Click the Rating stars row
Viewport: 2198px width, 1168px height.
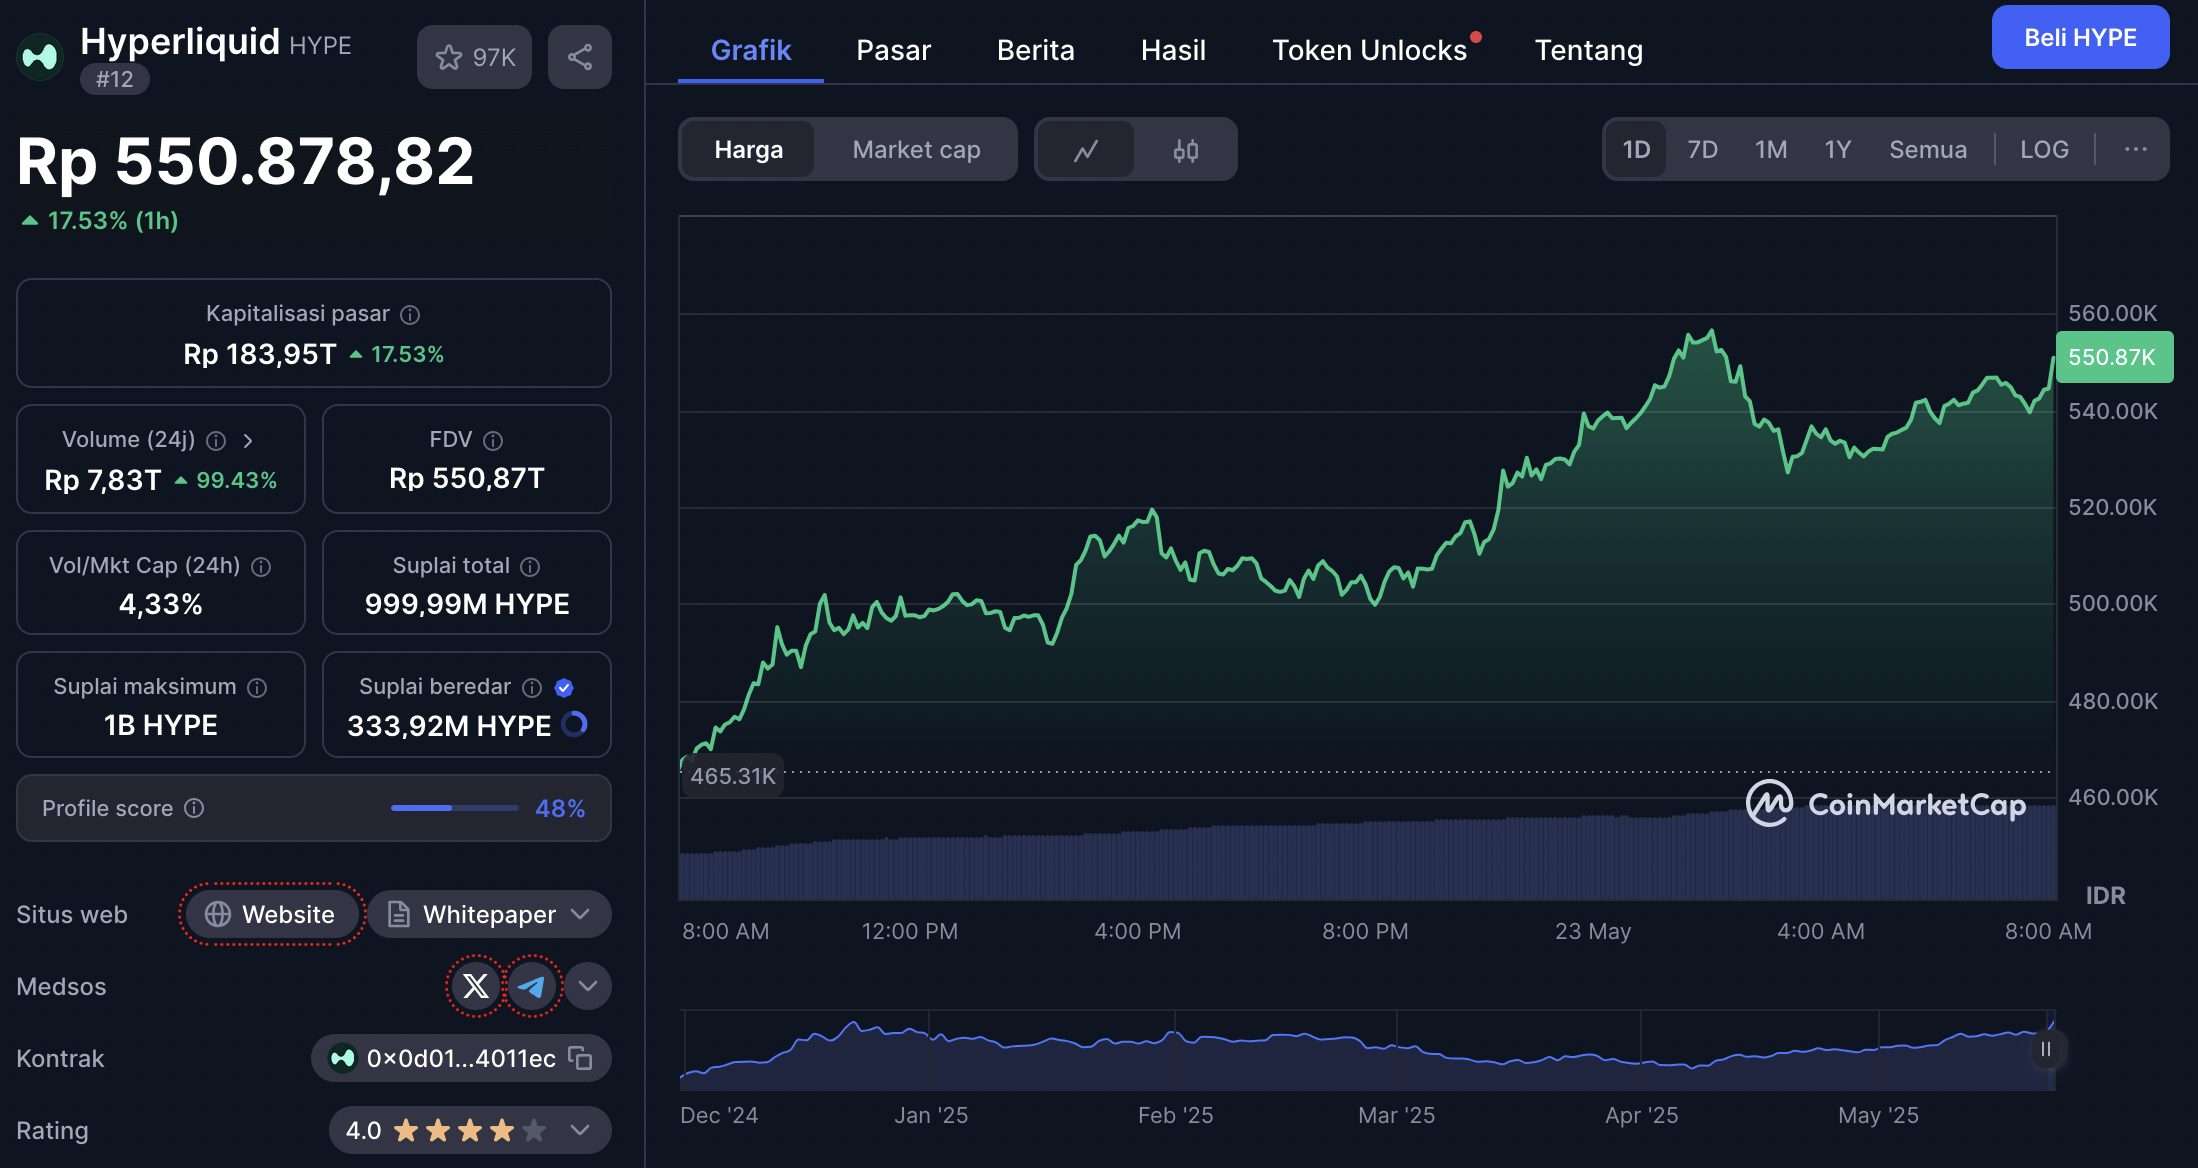pos(470,1130)
